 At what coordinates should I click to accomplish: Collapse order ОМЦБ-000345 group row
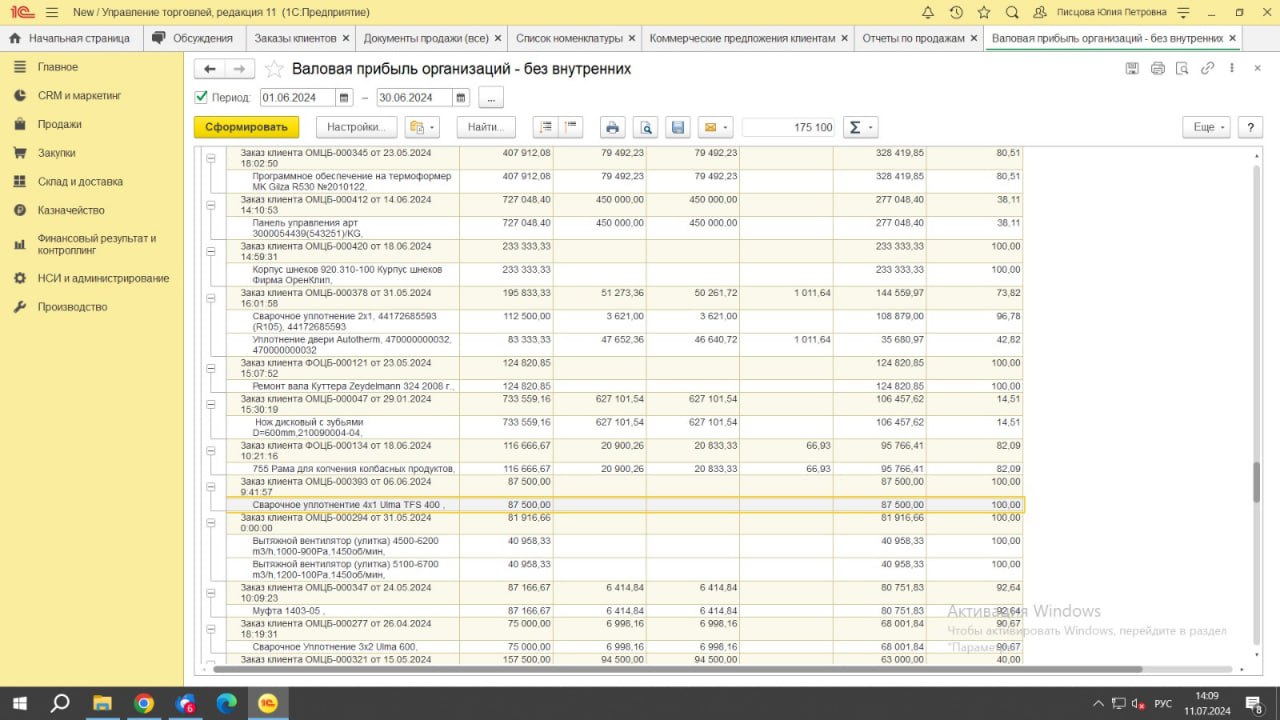(x=211, y=158)
